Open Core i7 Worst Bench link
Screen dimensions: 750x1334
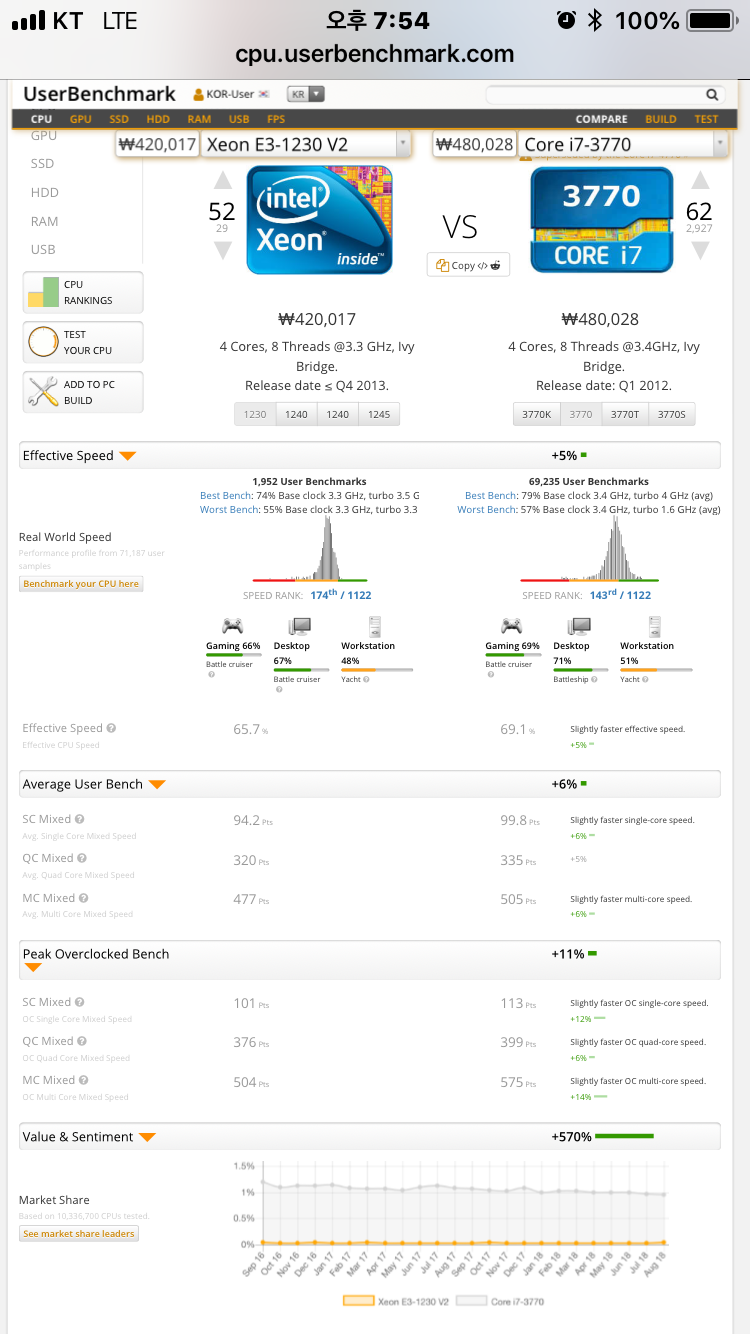tap(487, 510)
